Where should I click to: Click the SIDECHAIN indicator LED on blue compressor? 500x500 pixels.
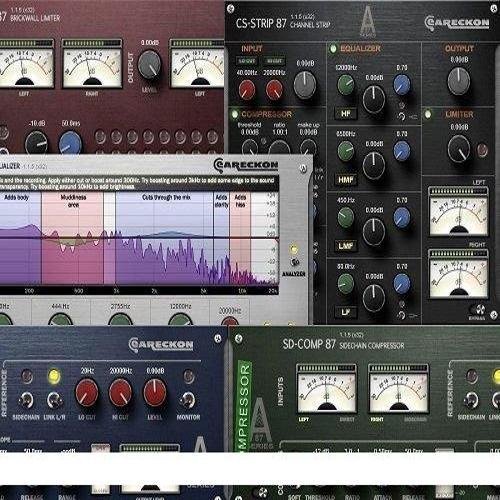[x=27, y=376]
